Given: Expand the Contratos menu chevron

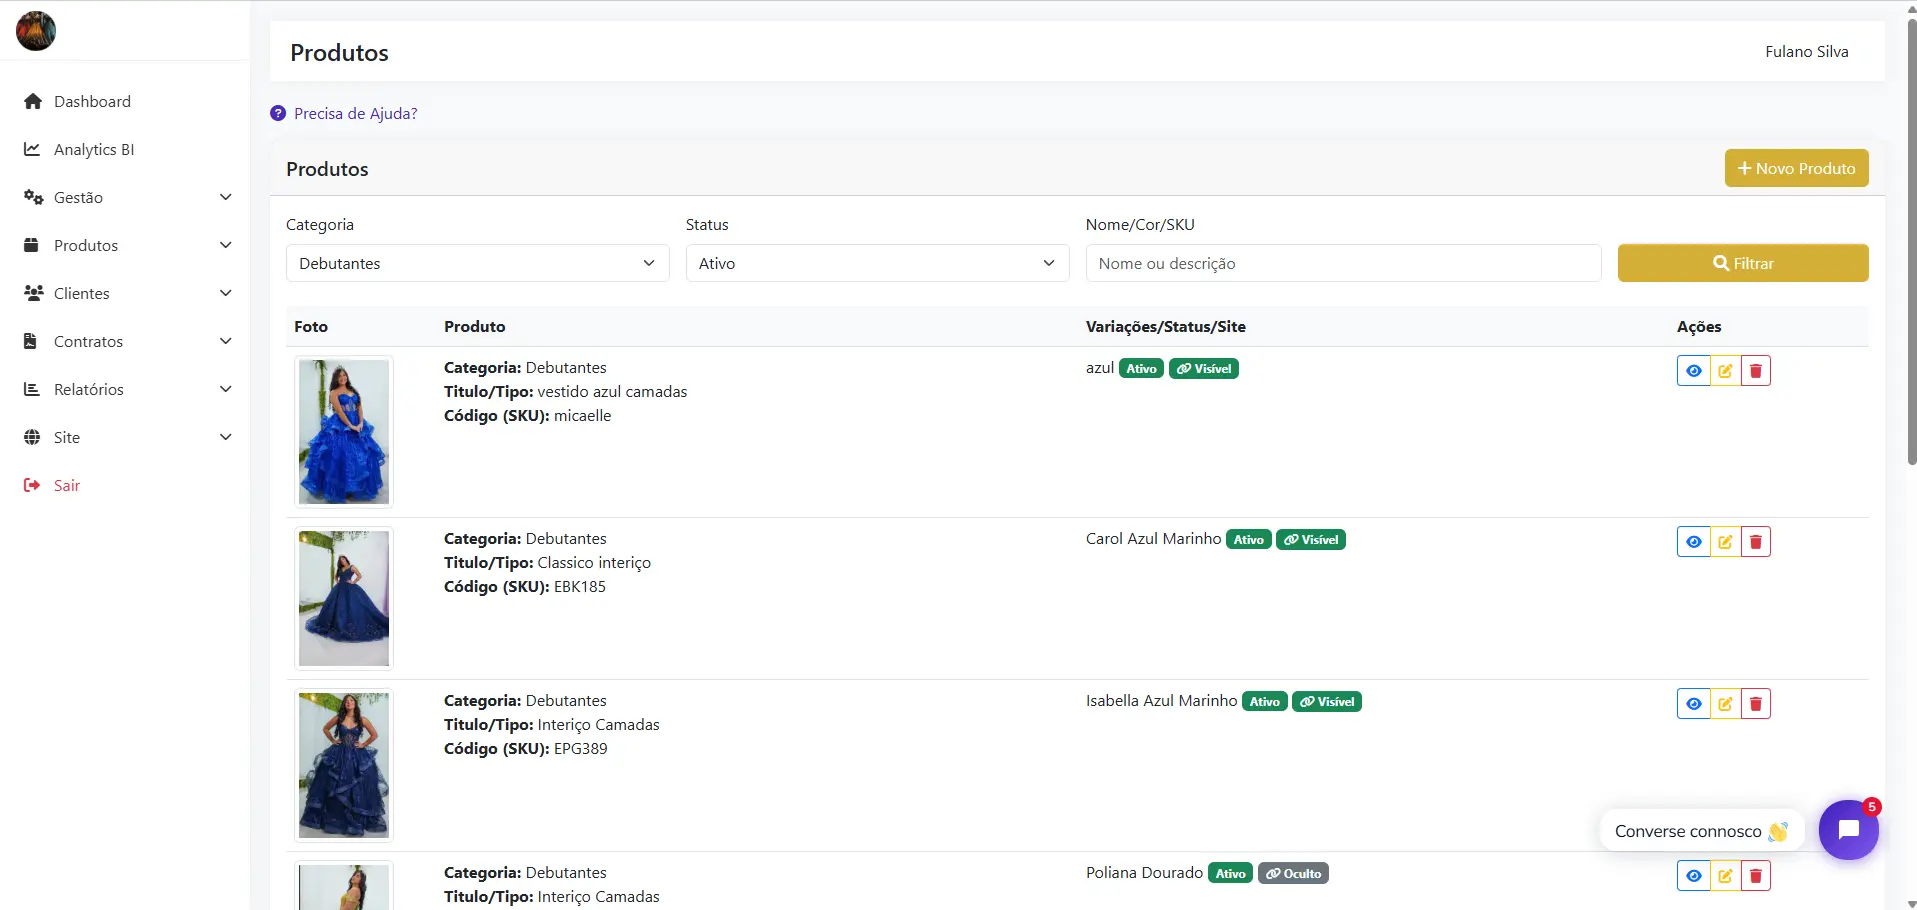Looking at the screenshot, I should (226, 341).
